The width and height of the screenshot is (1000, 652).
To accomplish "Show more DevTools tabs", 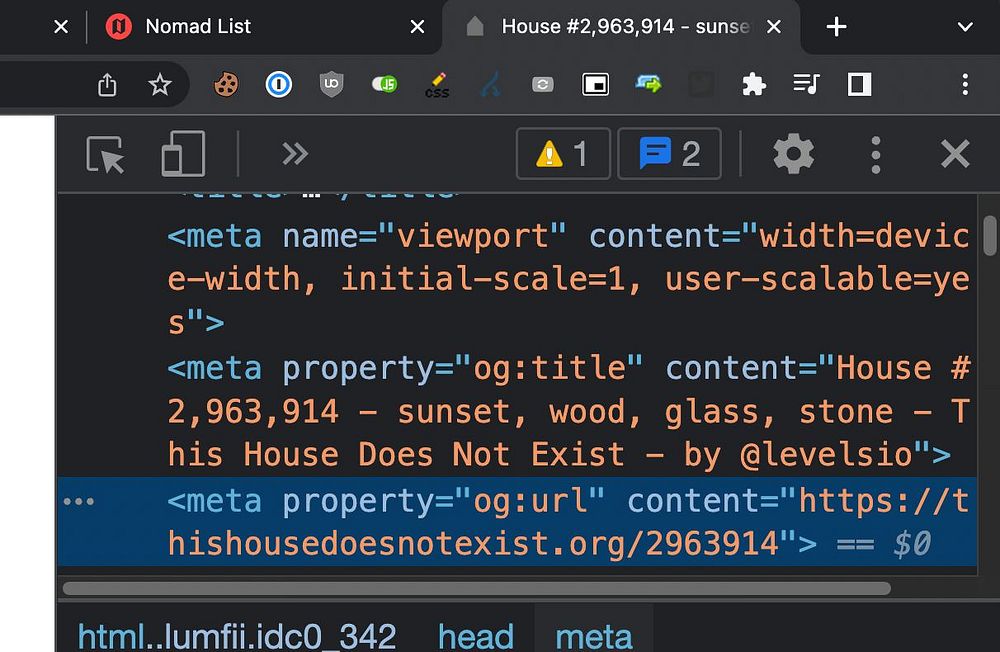I will [x=295, y=154].
